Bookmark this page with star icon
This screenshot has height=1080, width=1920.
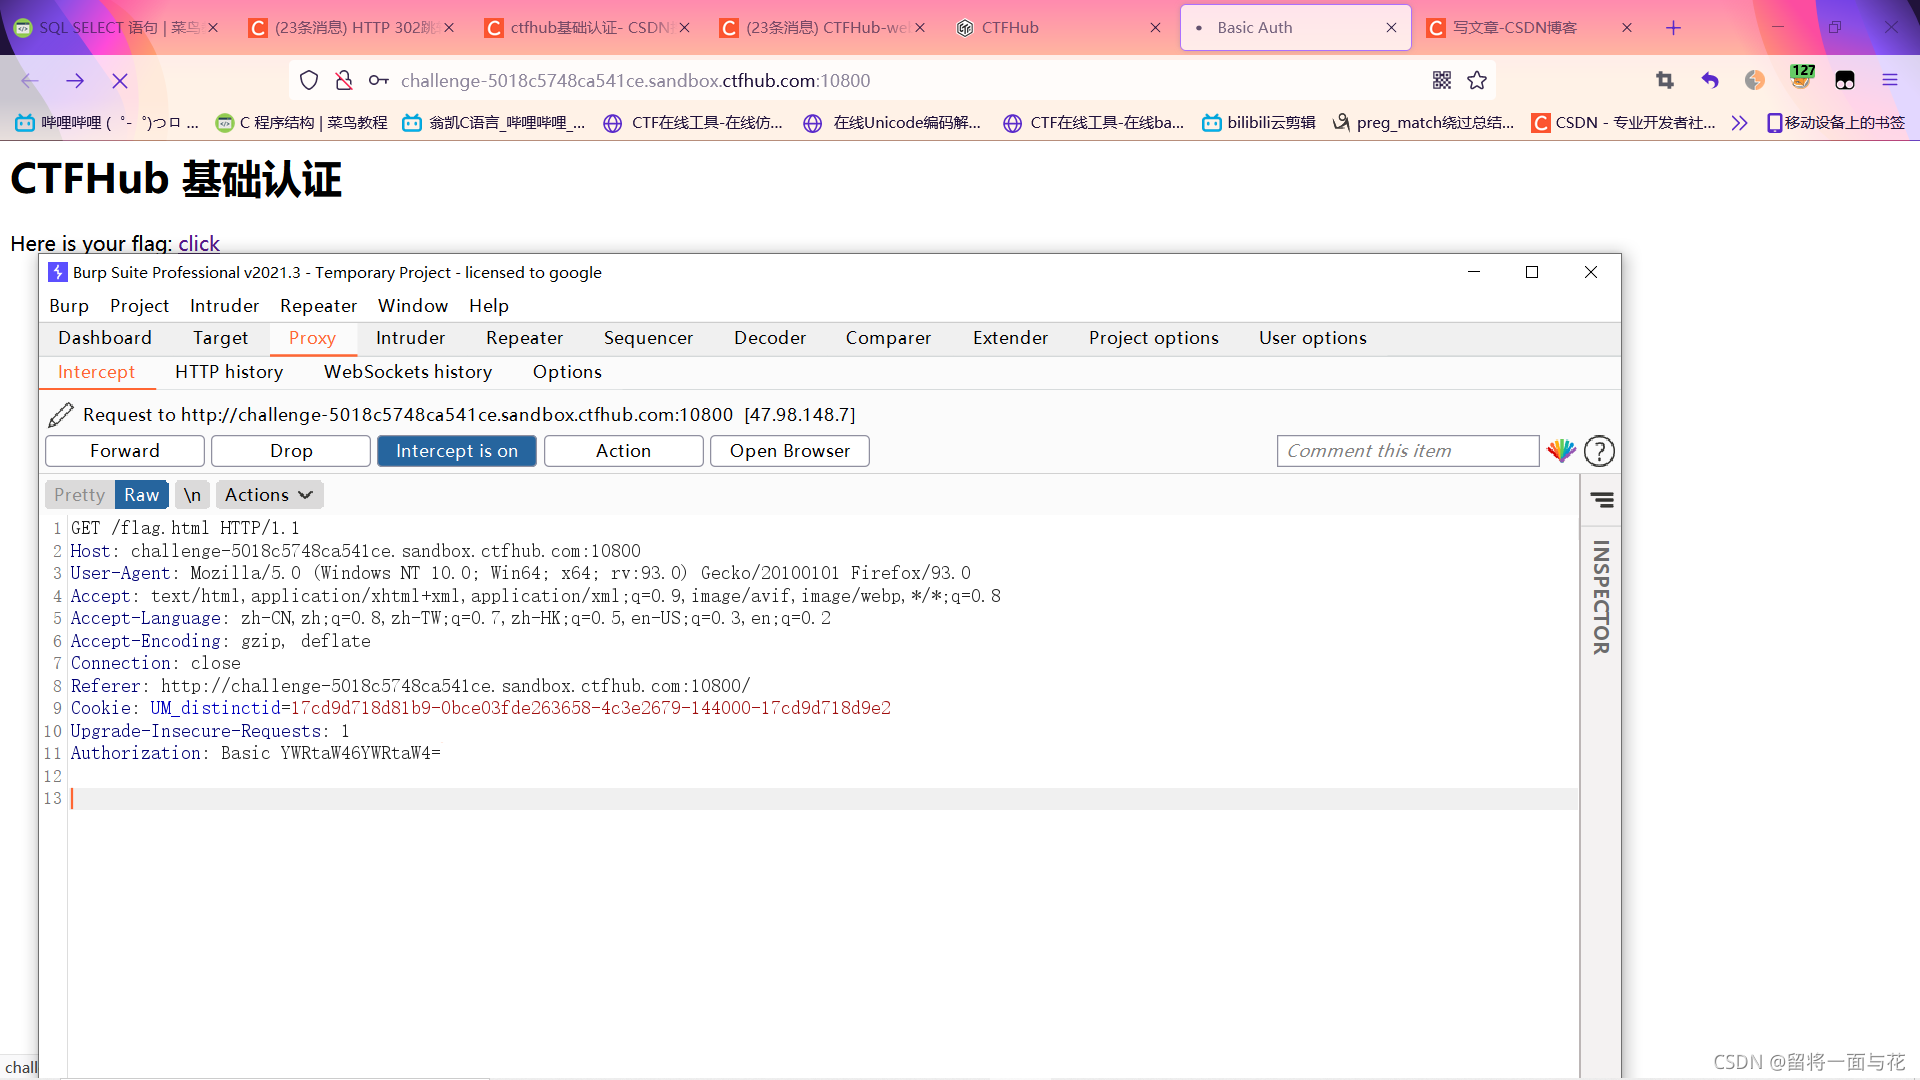1477,81
